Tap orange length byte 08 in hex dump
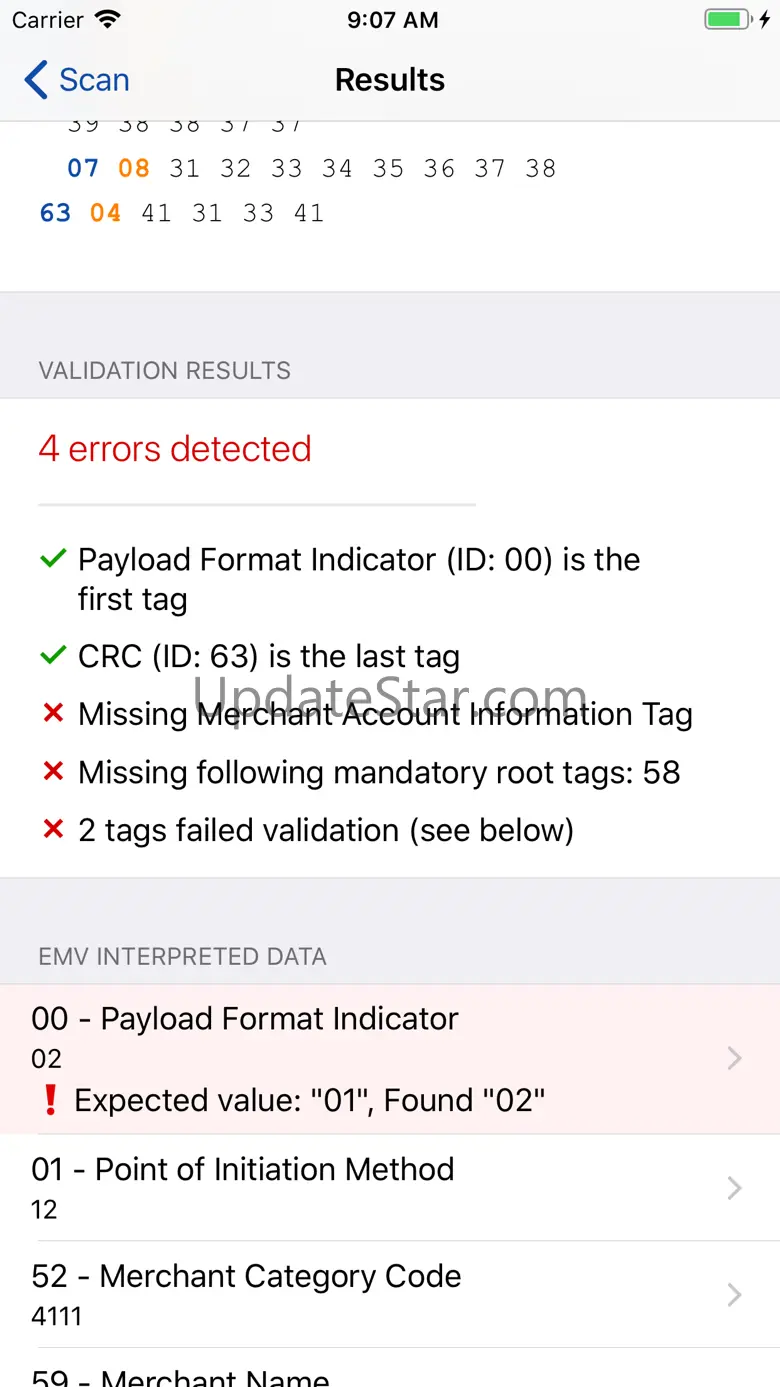The height and width of the screenshot is (1387, 780). pos(134,168)
